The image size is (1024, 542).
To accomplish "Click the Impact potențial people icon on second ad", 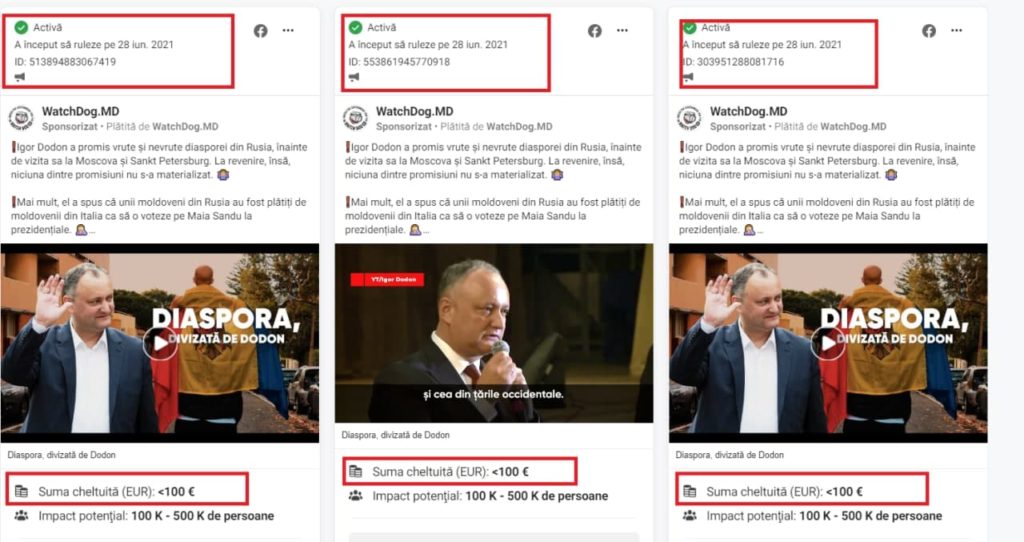I will coord(355,496).
